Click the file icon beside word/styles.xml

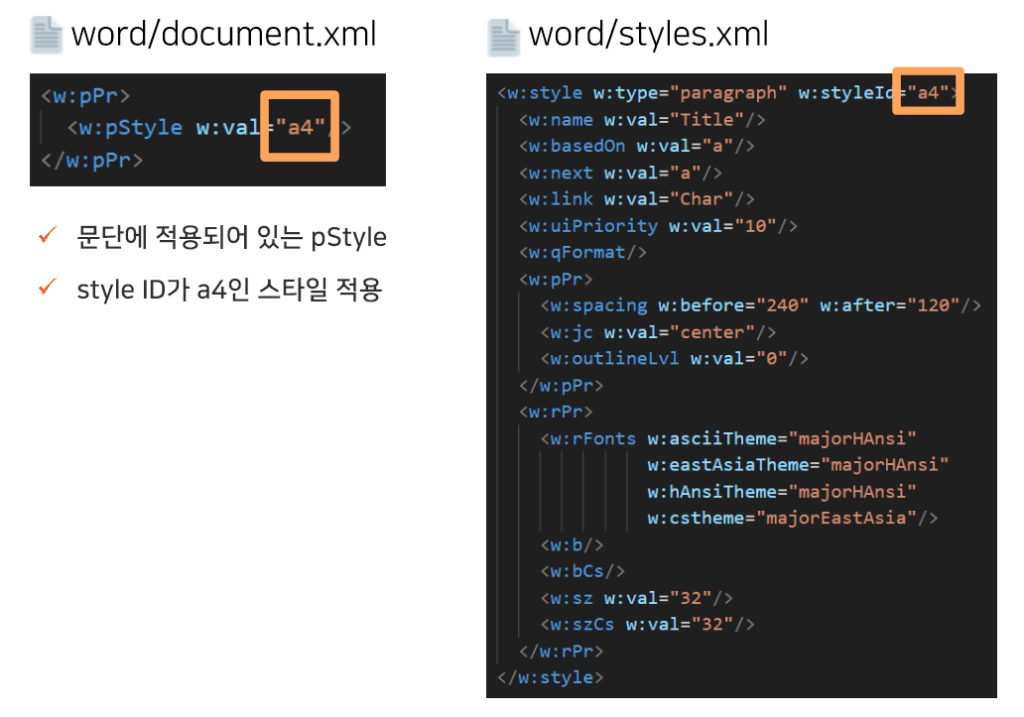pyautogui.click(x=504, y=35)
